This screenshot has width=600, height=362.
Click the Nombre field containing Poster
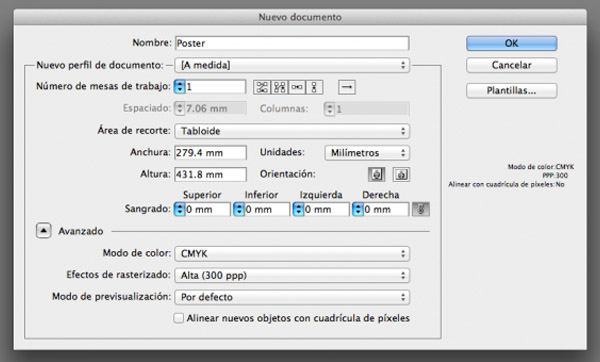[x=292, y=43]
